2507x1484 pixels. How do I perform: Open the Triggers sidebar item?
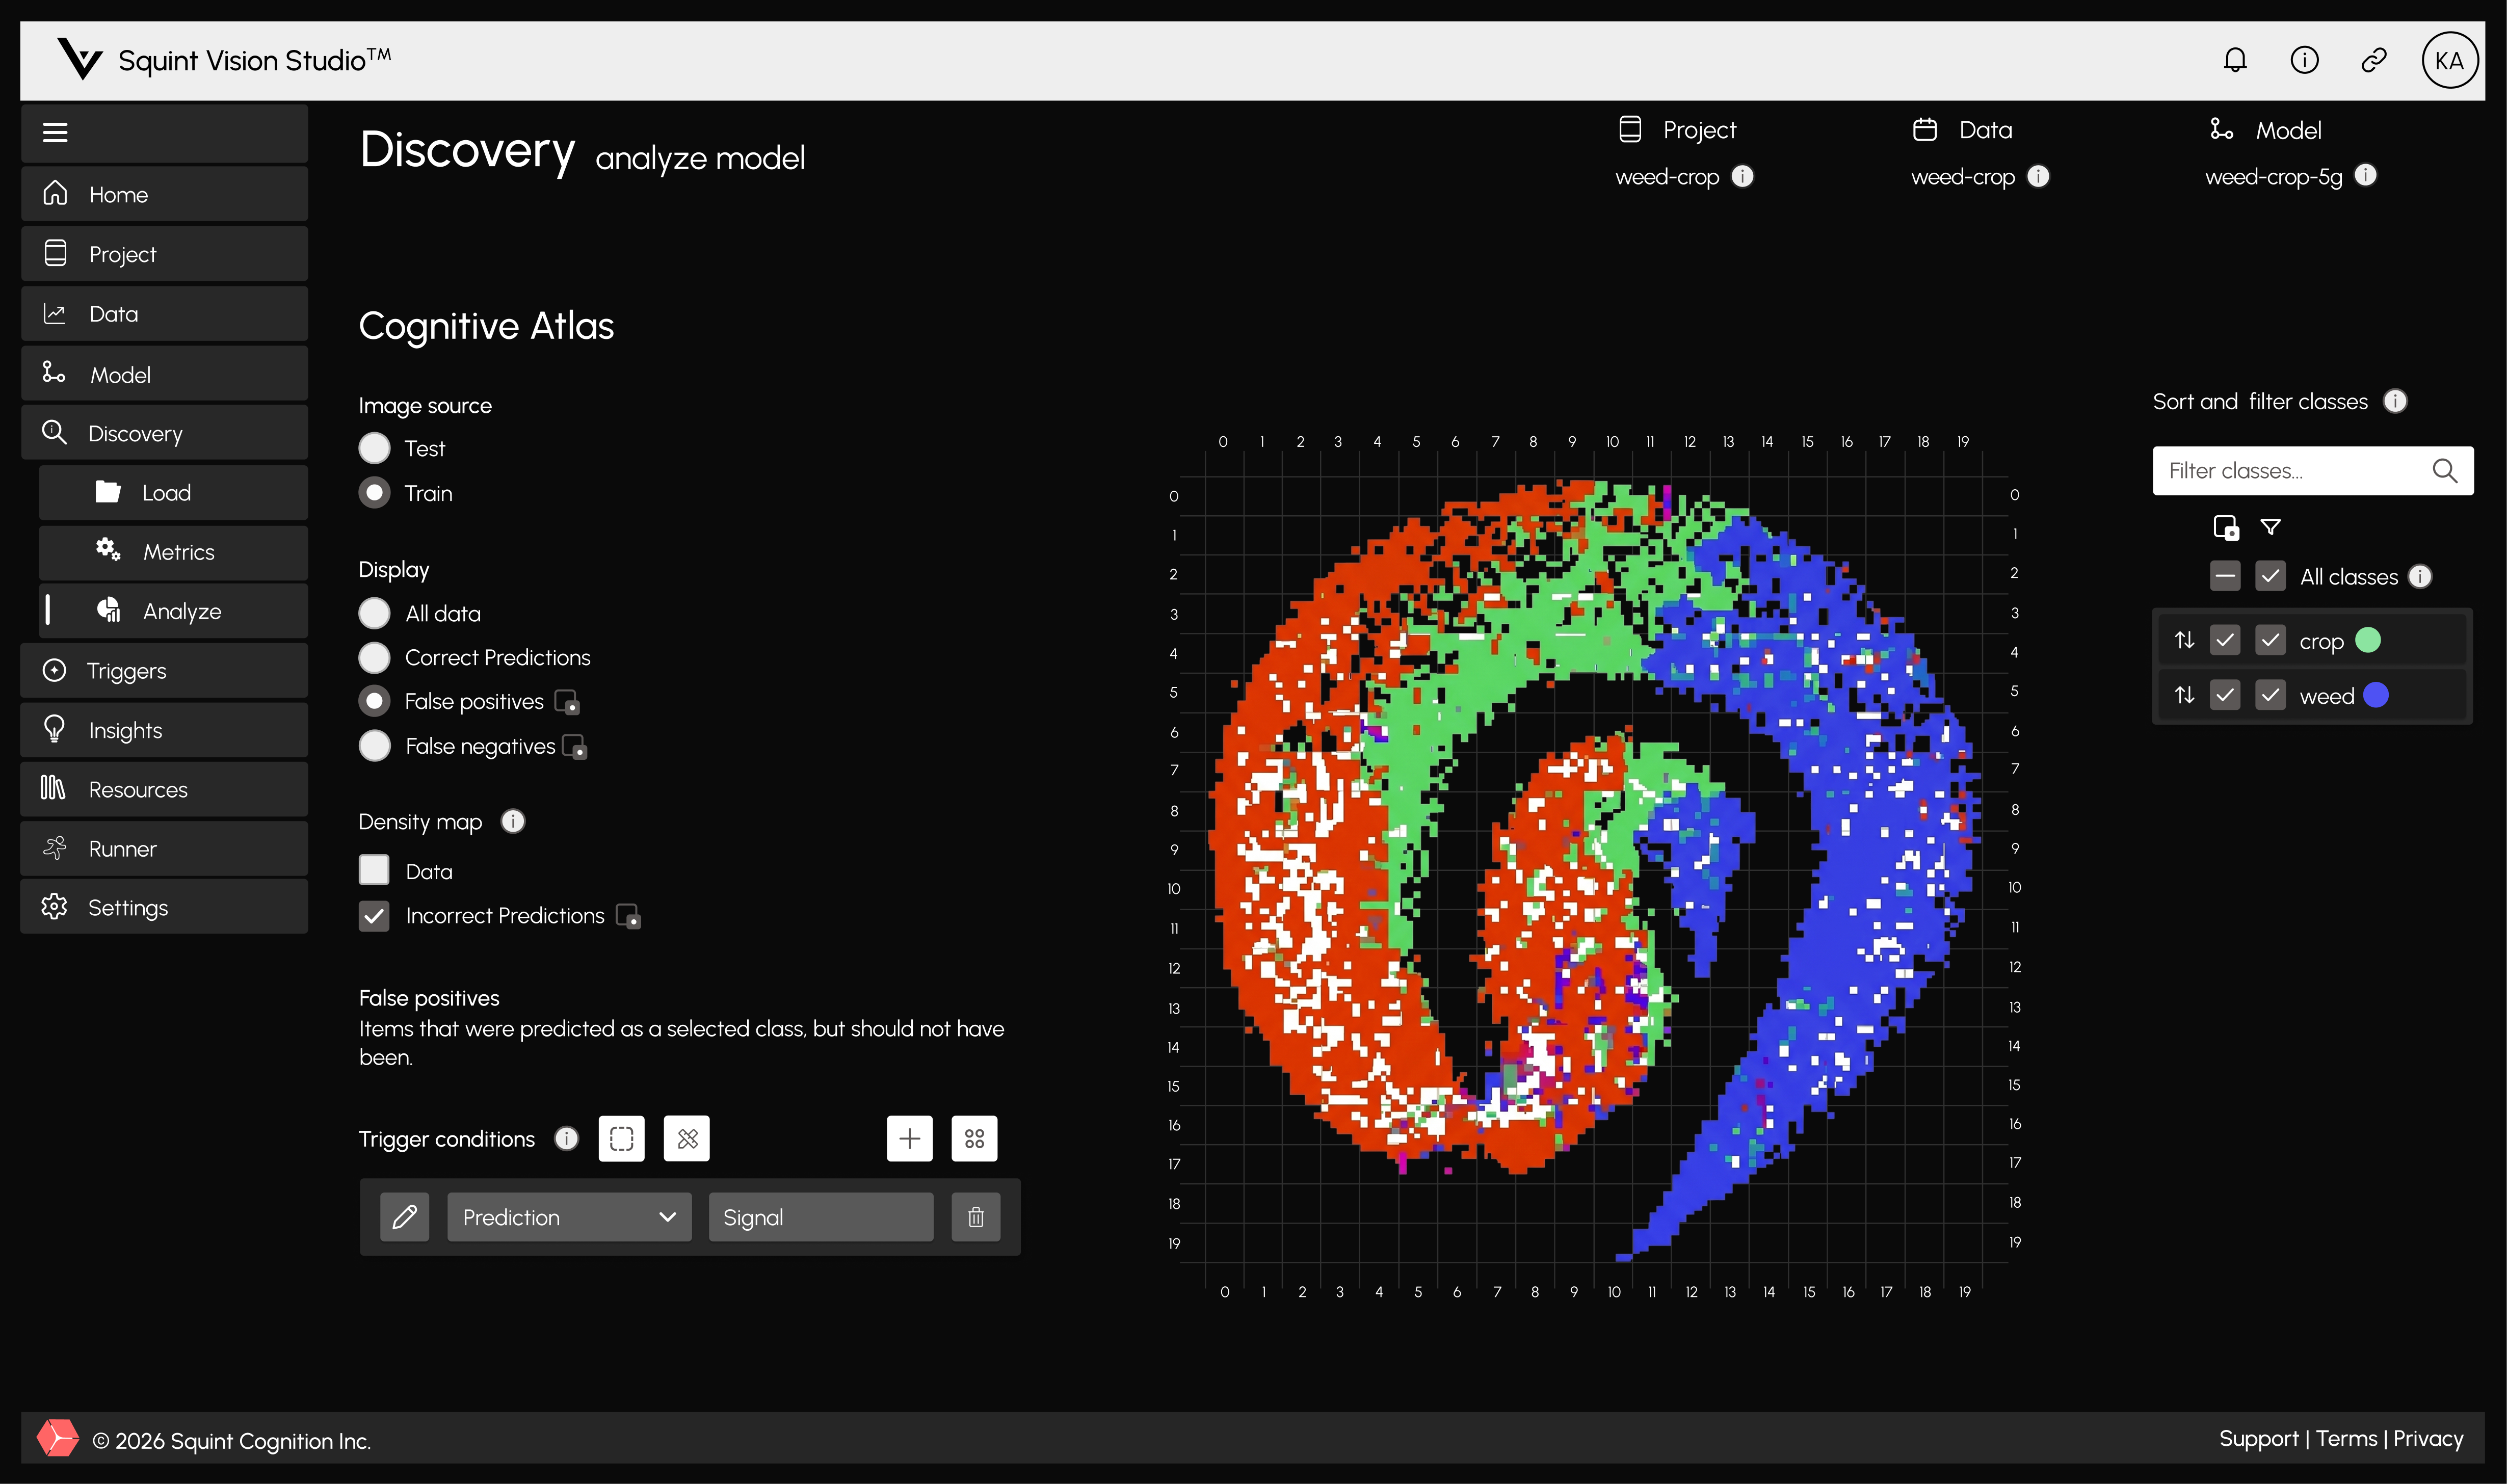pos(164,670)
